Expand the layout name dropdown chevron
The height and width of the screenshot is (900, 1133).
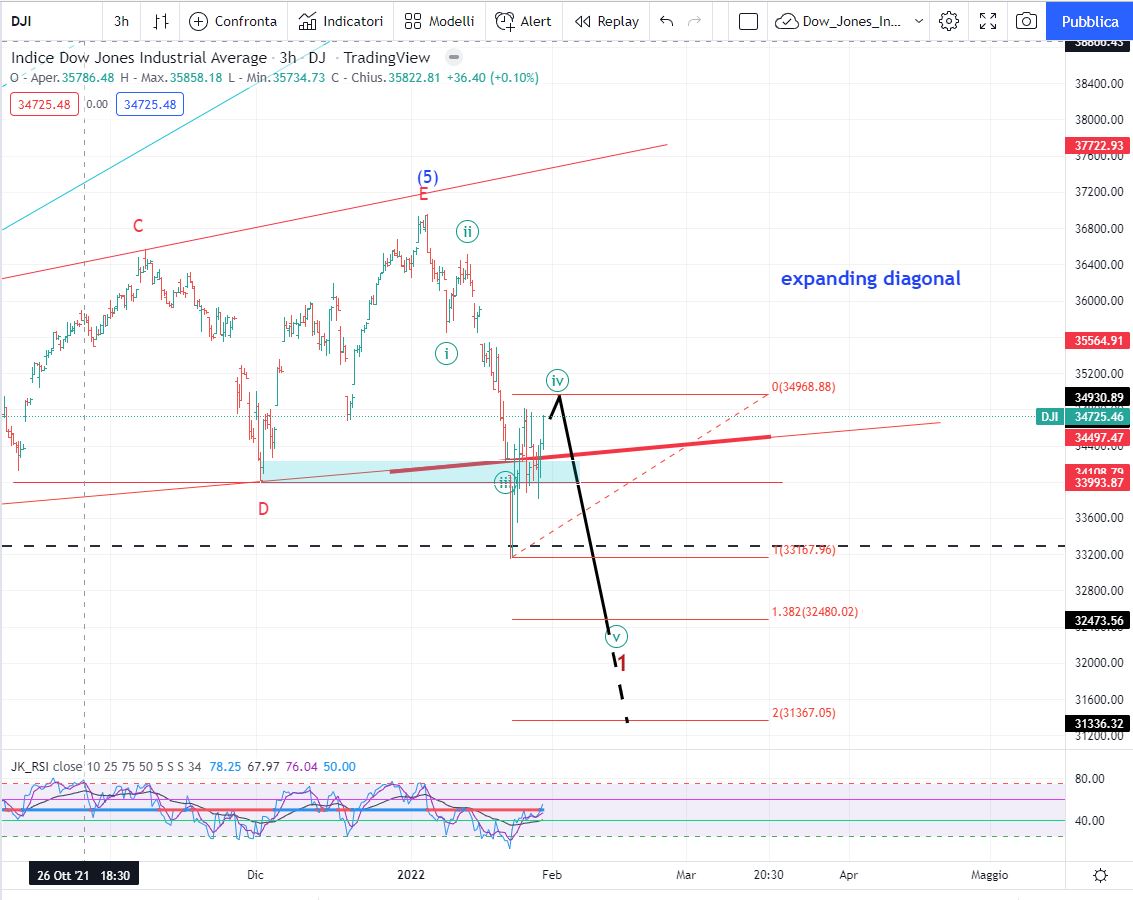pos(918,22)
